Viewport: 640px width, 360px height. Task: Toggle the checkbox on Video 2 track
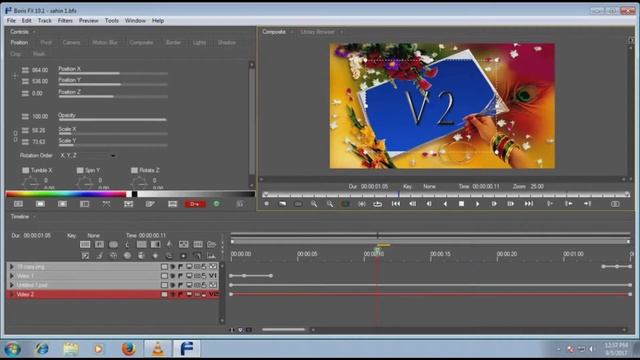pos(164,294)
